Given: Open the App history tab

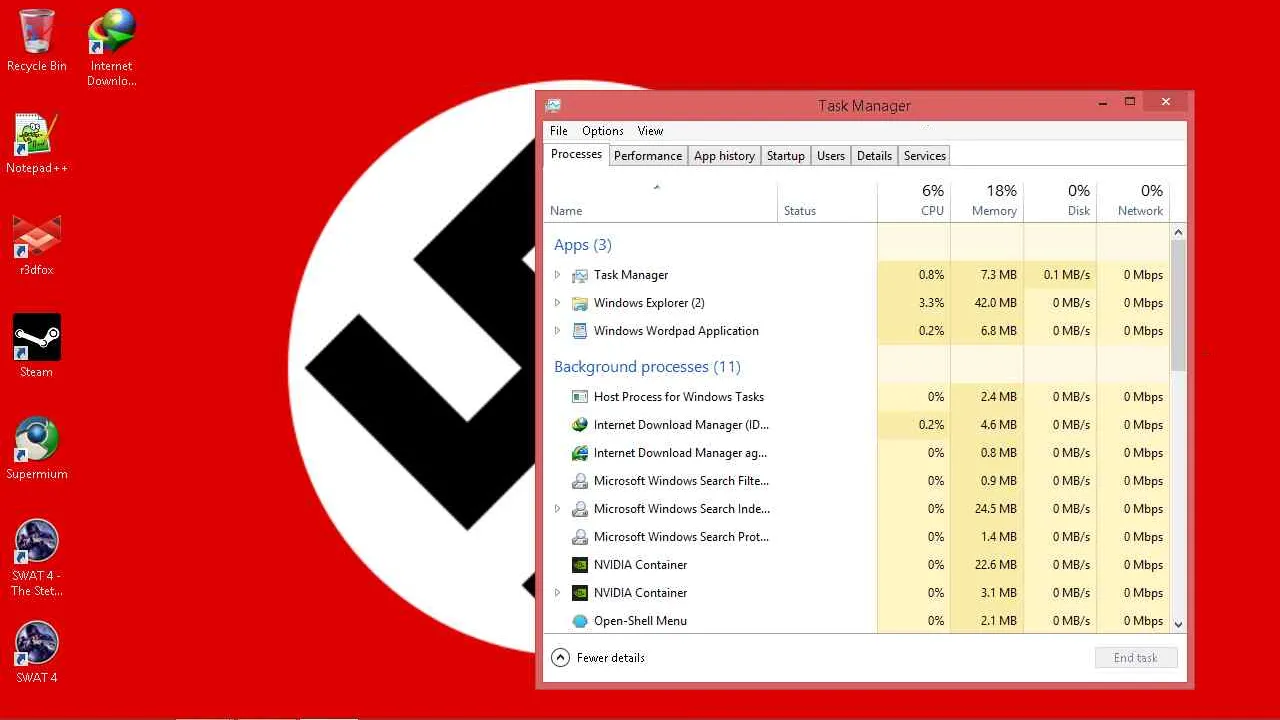Looking at the screenshot, I should tap(725, 156).
